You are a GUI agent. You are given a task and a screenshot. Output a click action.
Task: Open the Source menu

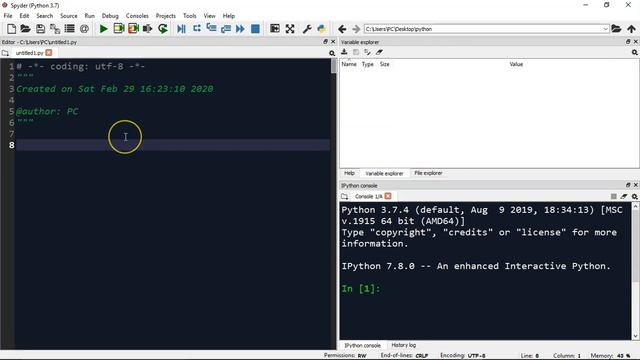click(69, 16)
